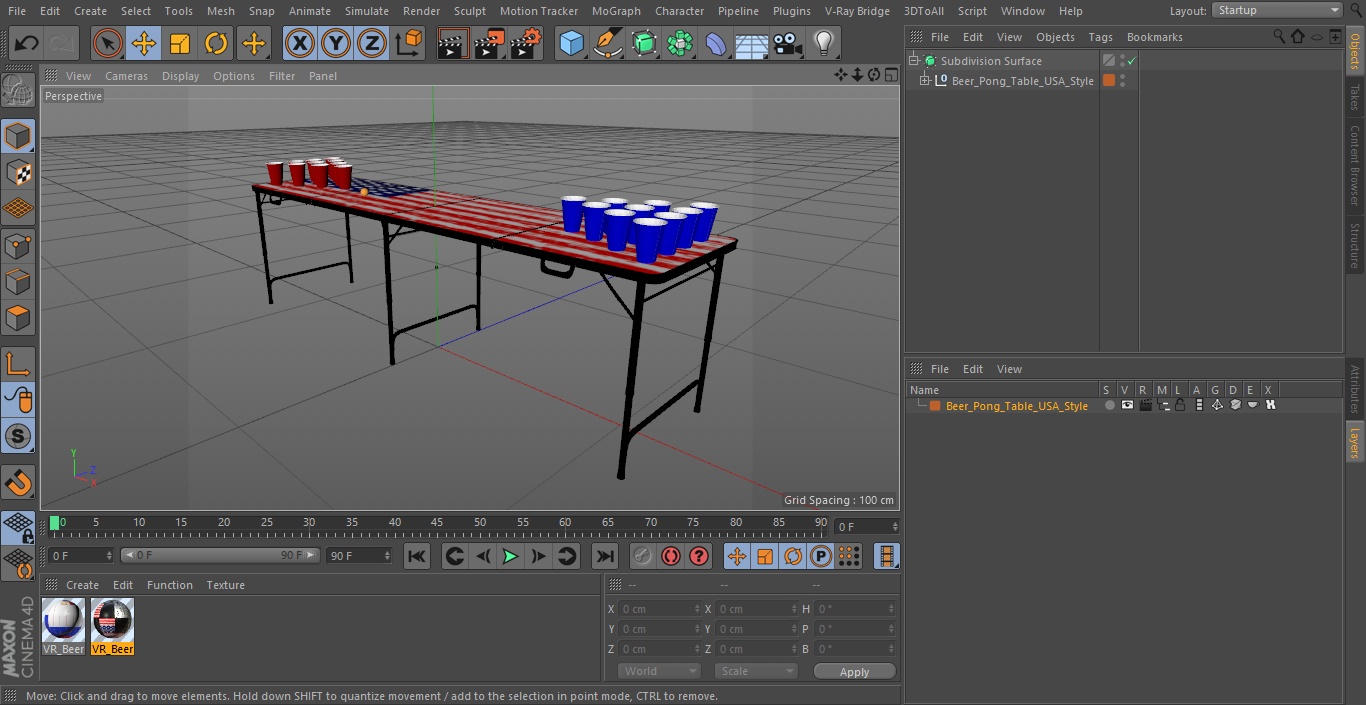Click the preview range slider bar

220,555
